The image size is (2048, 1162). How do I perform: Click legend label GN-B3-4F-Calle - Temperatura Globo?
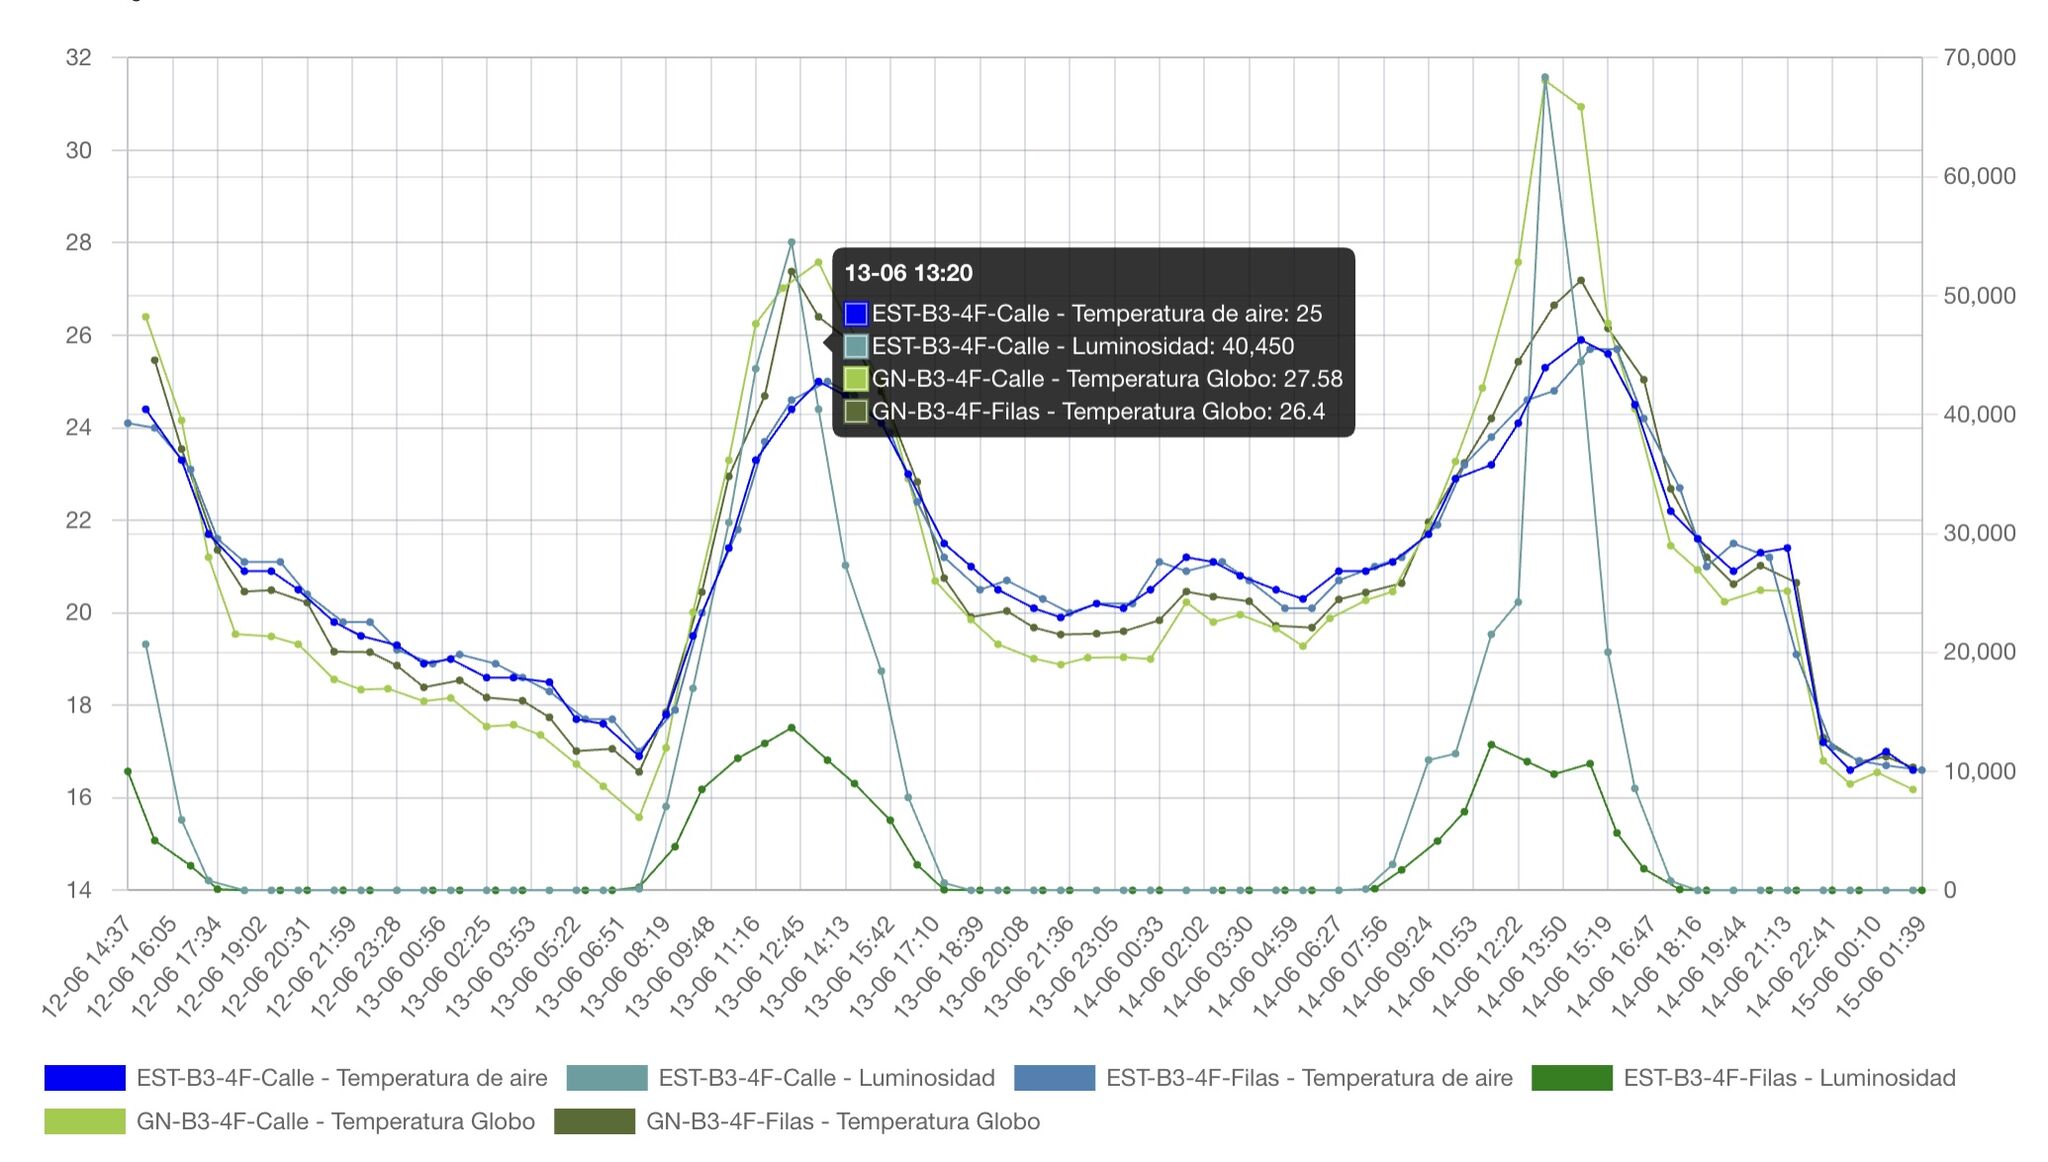point(336,1121)
